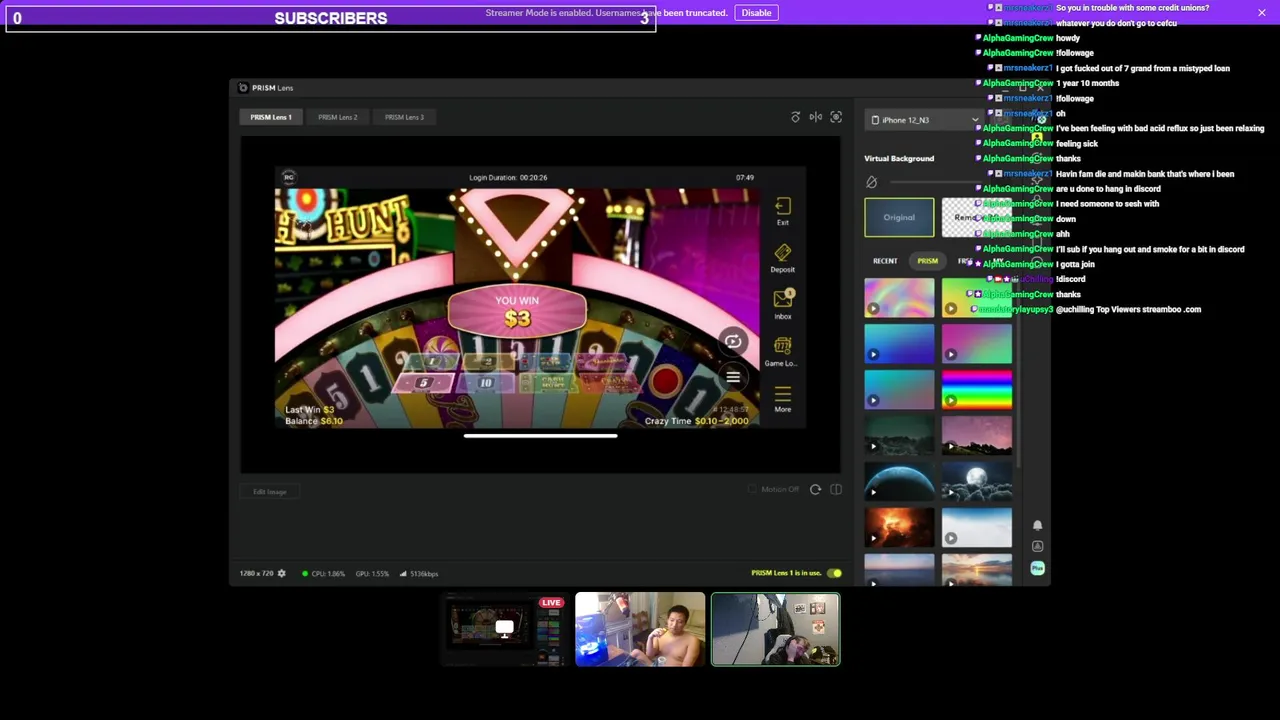Choose the vivid rainbow stripes background

point(976,389)
